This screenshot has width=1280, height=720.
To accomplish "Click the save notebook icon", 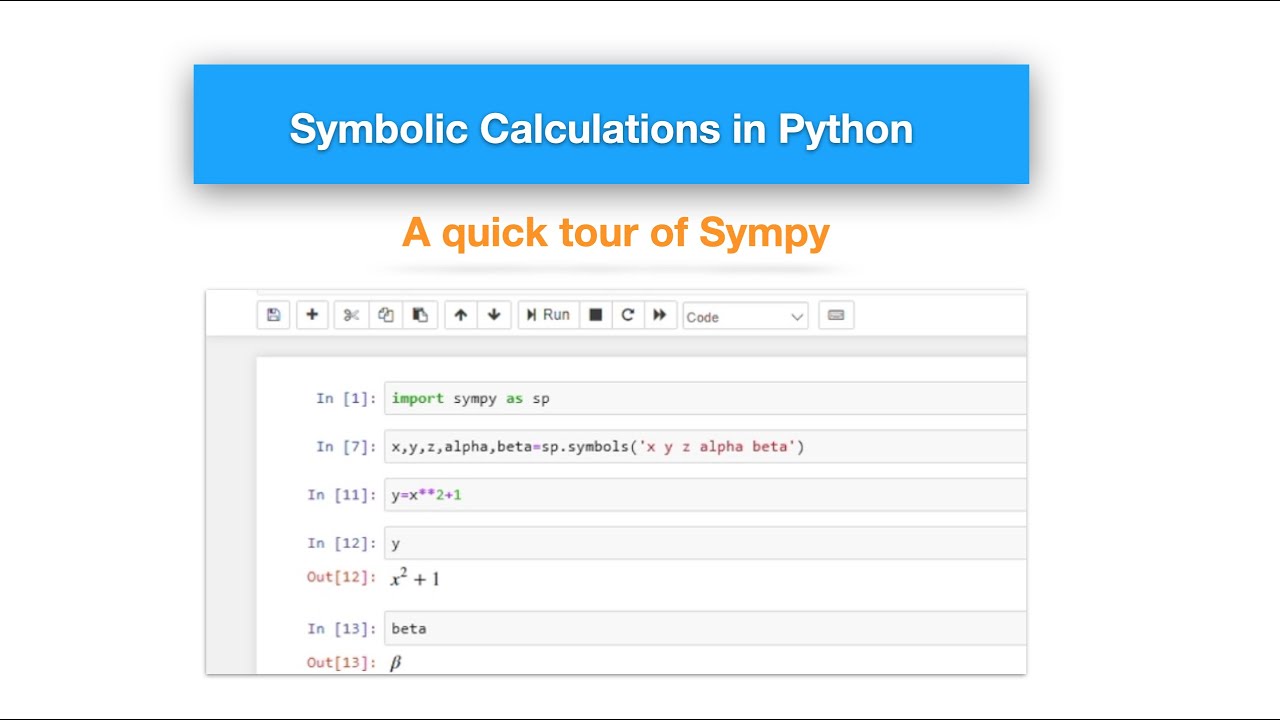I will (x=273, y=315).
